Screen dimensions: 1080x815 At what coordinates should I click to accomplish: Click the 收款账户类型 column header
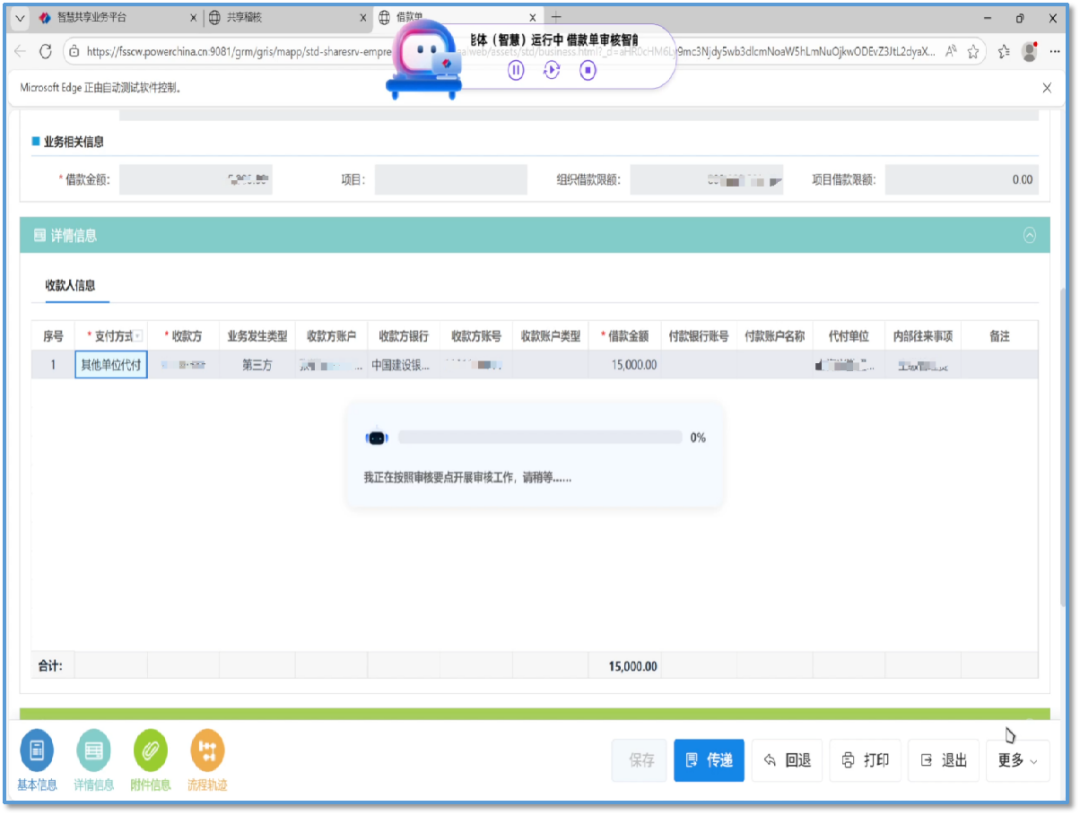click(x=551, y=336)
